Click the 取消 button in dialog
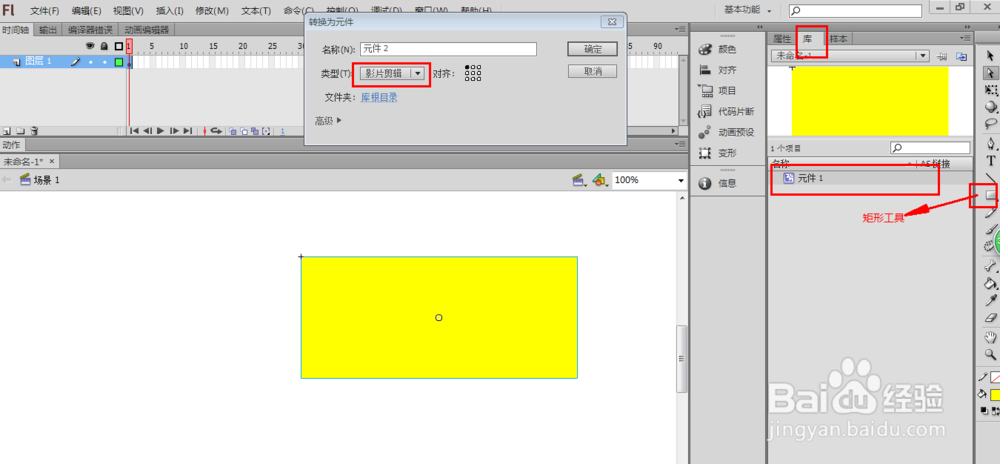 pyautogui.click(x=592, y=71)
